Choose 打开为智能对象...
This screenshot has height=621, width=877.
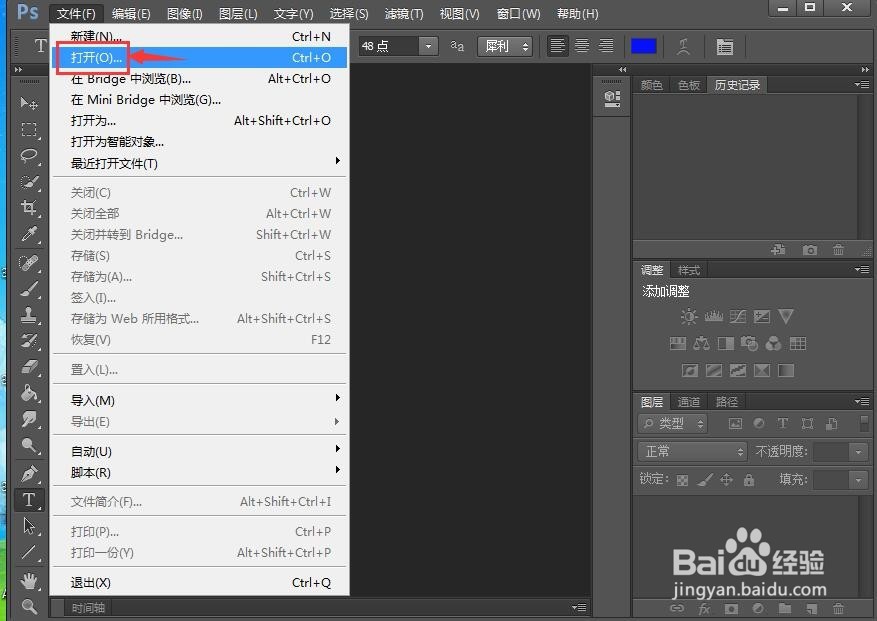(x=199, y=142)
